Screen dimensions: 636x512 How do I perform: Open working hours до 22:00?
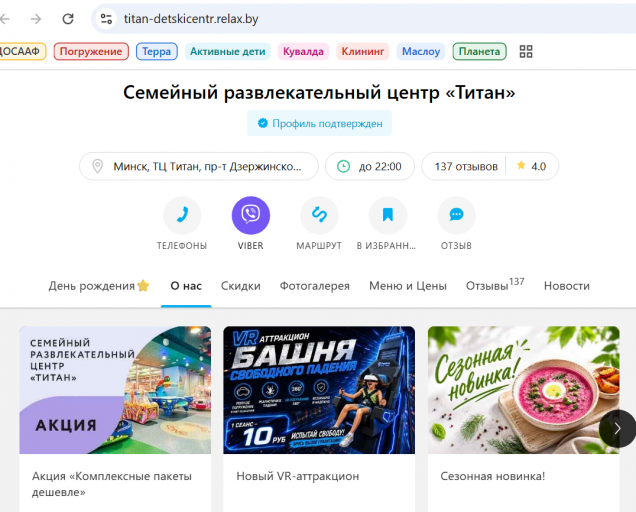370,166
